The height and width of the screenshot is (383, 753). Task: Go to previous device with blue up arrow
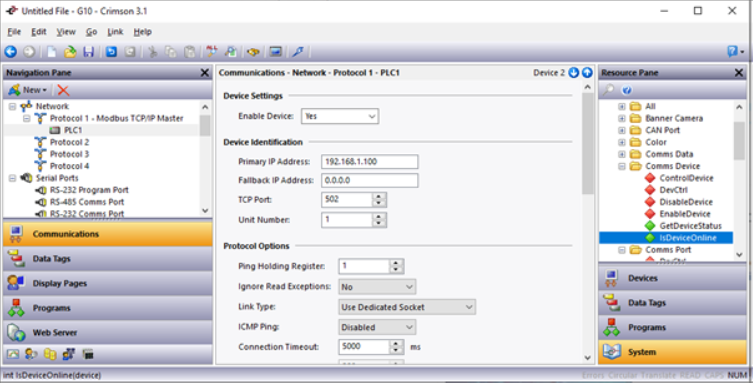point(587,72)
